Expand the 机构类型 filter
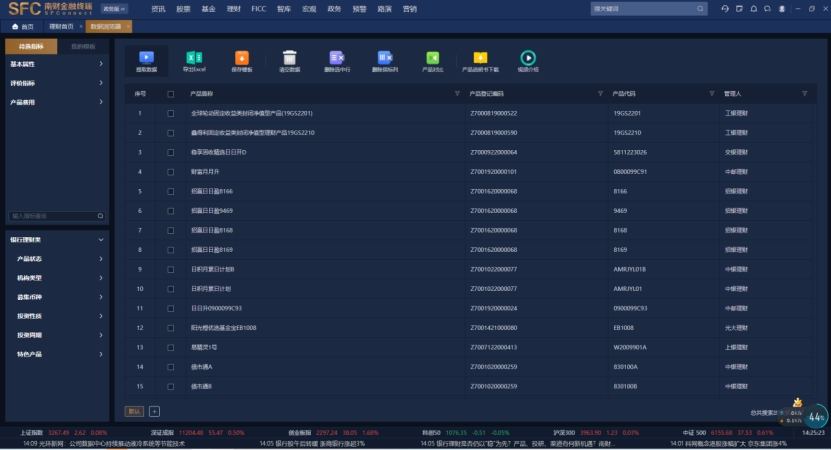 point(56,278)
